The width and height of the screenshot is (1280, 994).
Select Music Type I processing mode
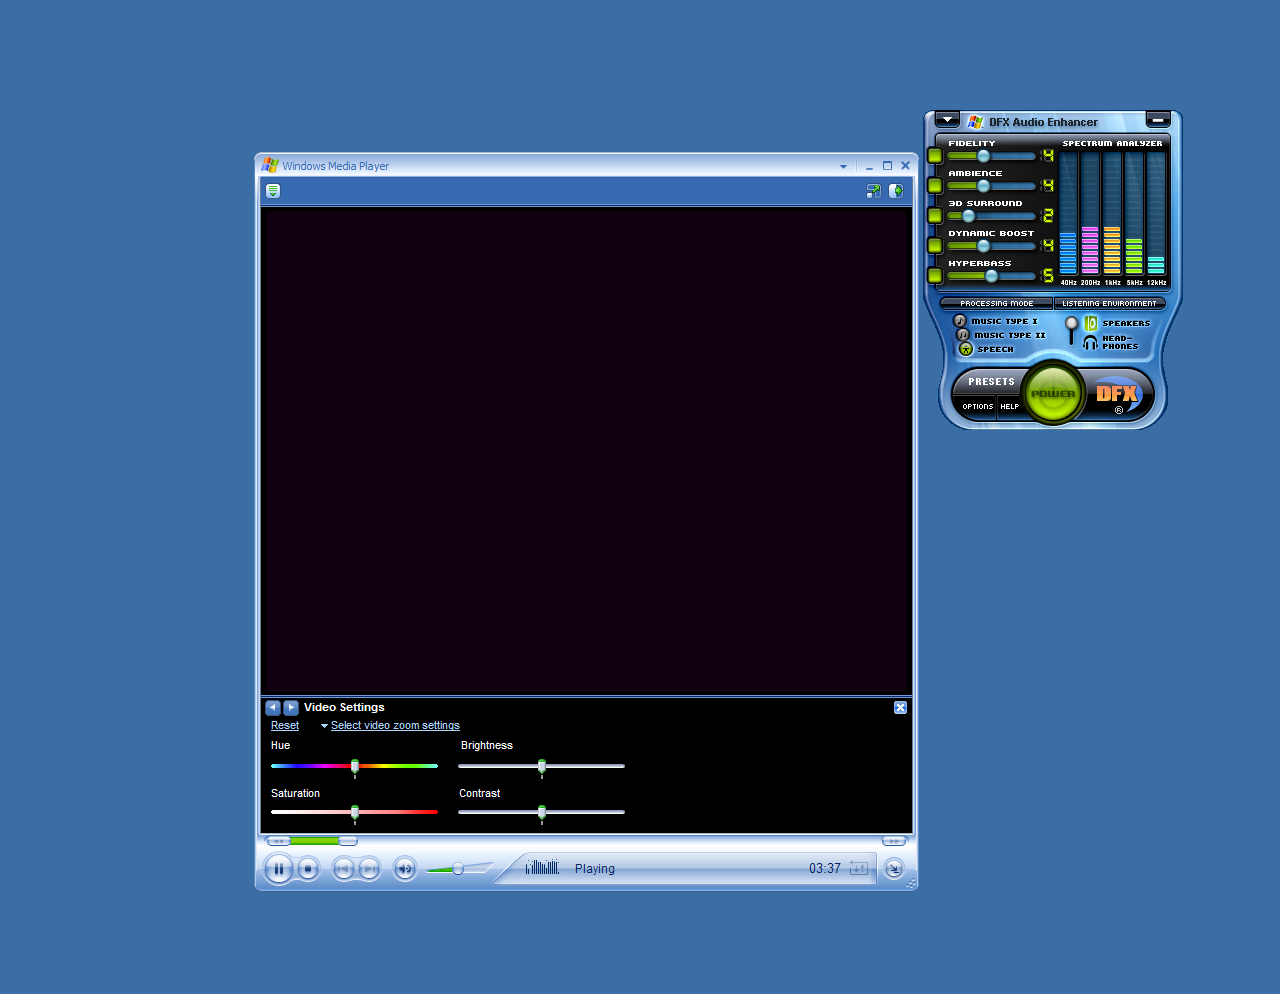point(960,321)
